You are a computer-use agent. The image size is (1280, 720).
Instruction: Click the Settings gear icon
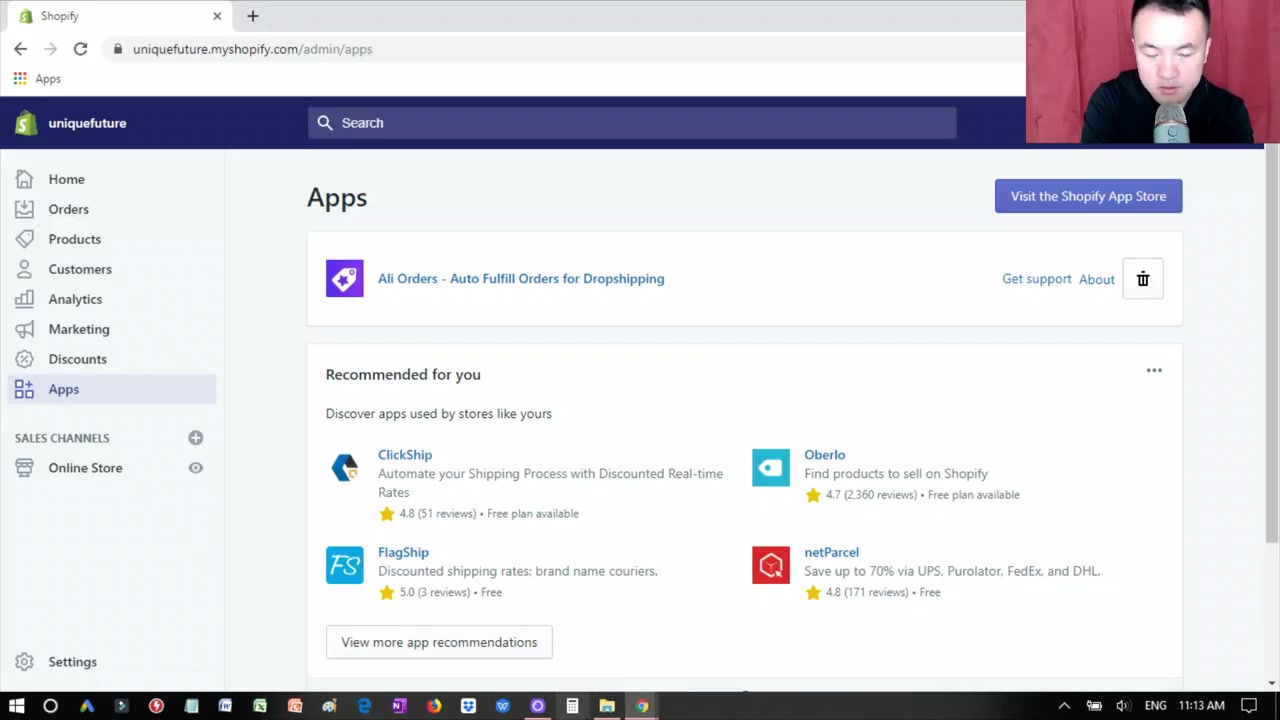(24, 662)
